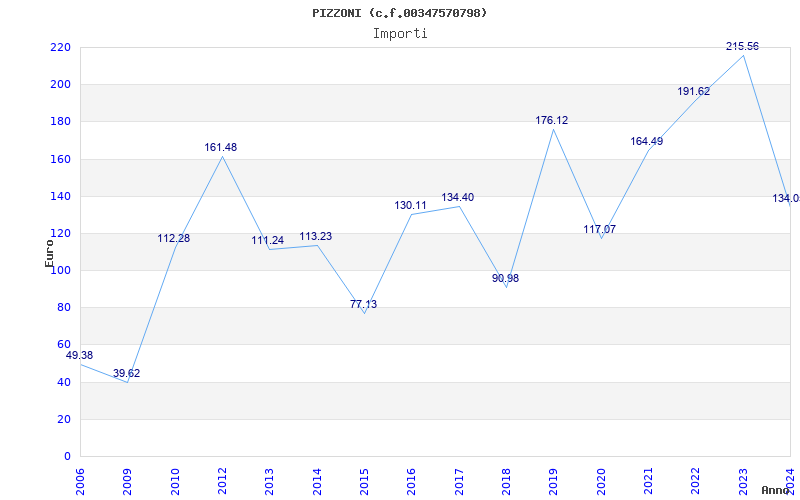The image size is (800, 500).
Task: Click the x-axis year 2023
Action: [x=743, y=481]
